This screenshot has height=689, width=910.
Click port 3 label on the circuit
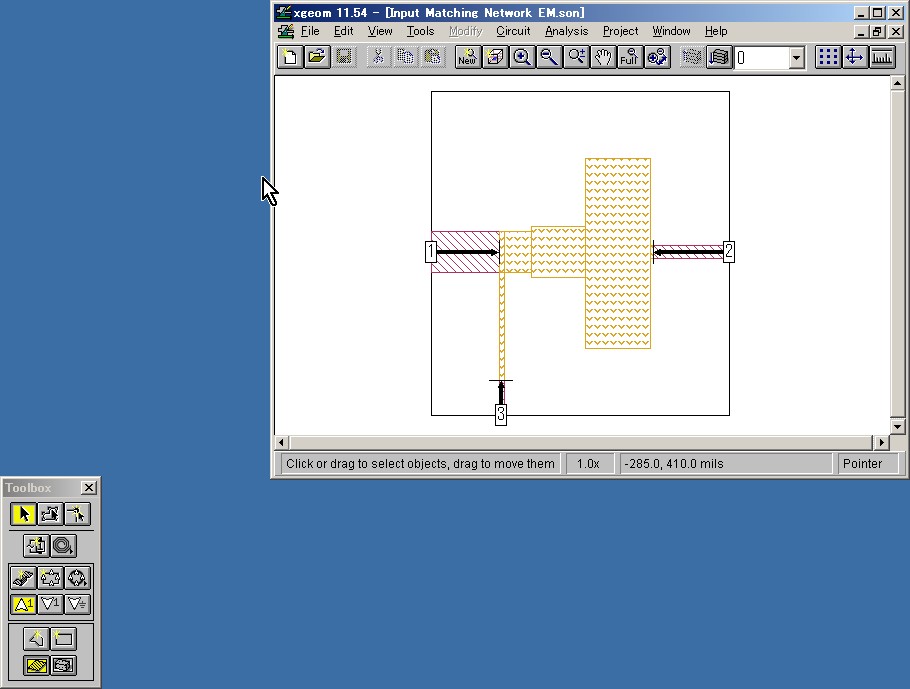point(501,414)
